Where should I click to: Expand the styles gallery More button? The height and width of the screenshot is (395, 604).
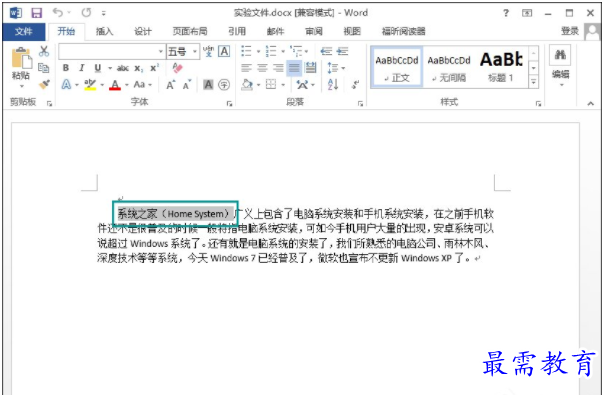coord(534,82)
